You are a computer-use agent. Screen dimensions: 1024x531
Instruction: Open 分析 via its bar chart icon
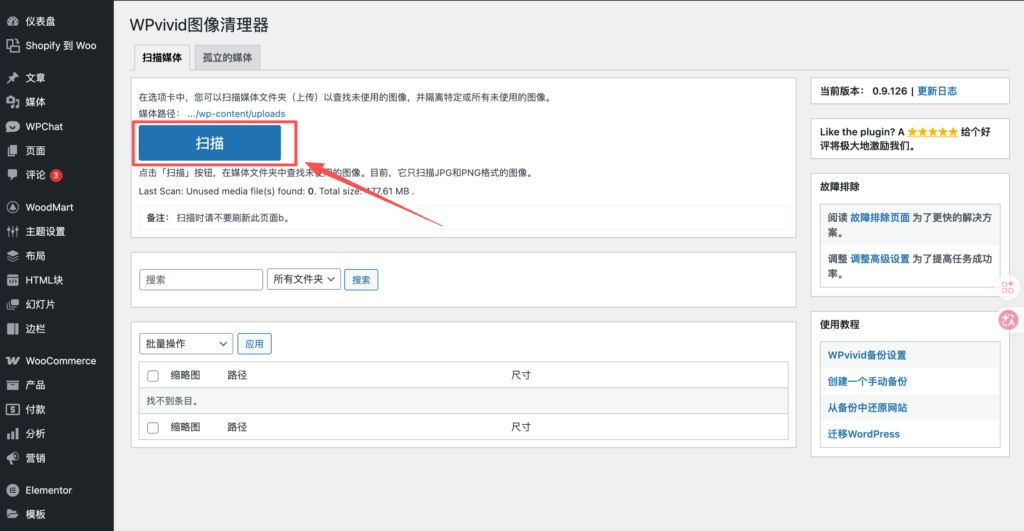(x=12, y=434)
